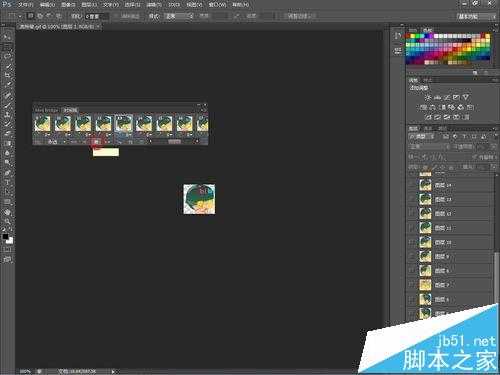
Task: Select the Horizontal Type tool
Action: [x=7, y=183]
